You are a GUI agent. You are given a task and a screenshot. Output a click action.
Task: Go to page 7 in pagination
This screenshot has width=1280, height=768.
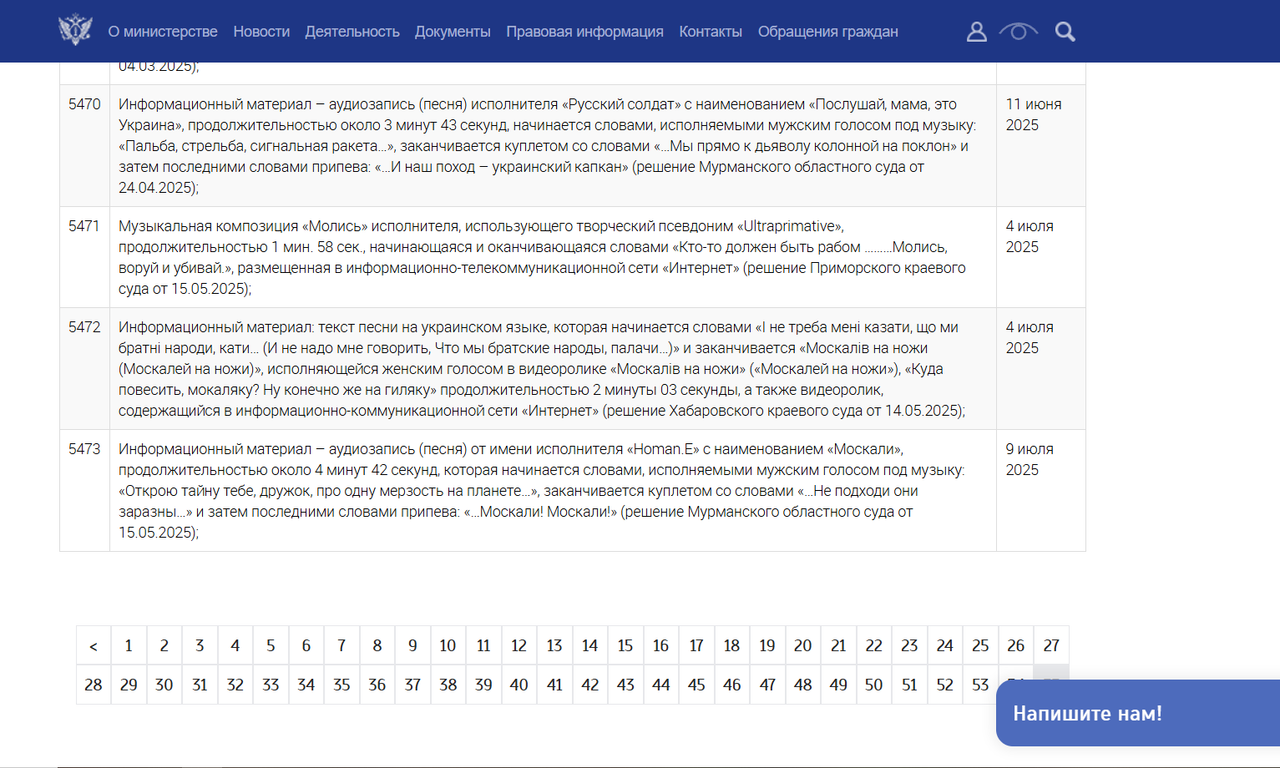pyautogui.click(x=342, y=646)
